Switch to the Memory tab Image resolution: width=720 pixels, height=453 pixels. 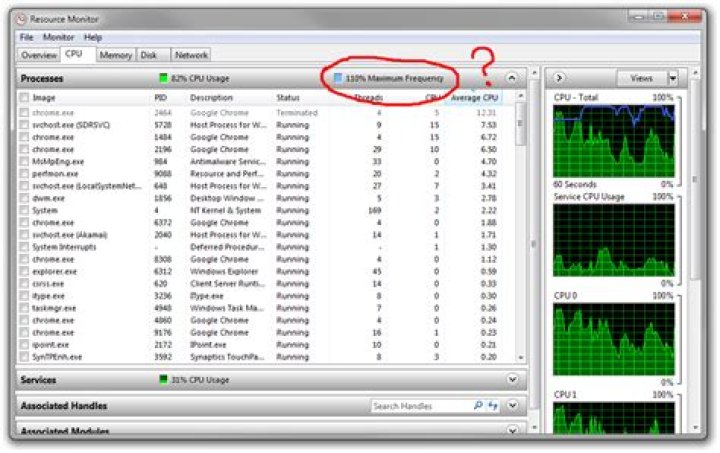(116, 55)
